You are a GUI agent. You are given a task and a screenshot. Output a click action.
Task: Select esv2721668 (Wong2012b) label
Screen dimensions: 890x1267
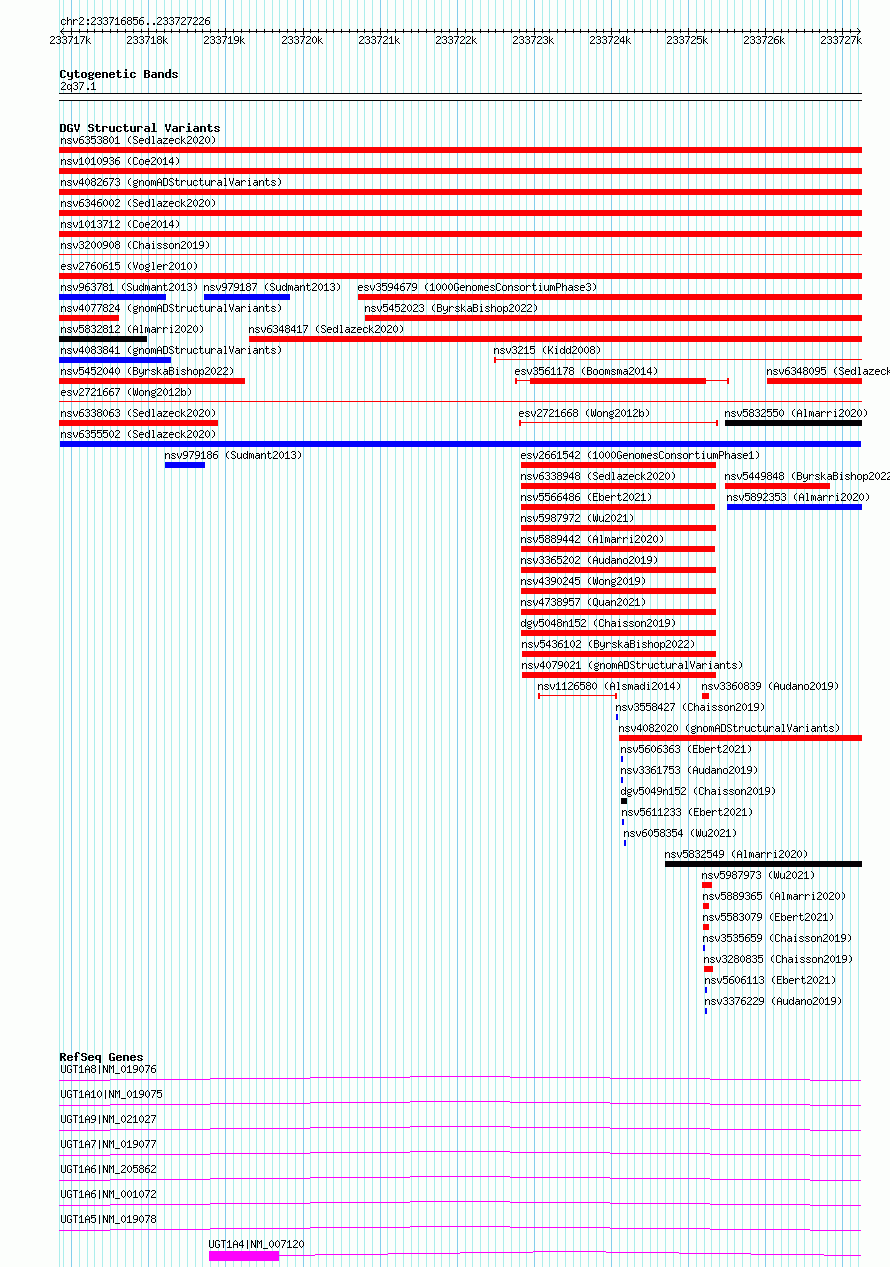[584, 413]
